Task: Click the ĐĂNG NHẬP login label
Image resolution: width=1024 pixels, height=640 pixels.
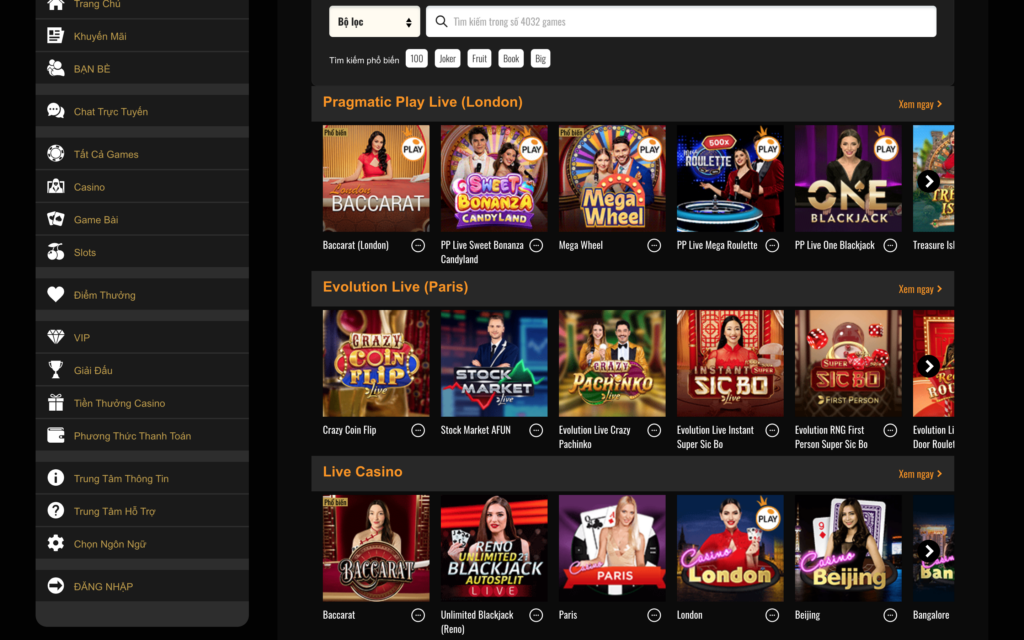Action: 103,586
